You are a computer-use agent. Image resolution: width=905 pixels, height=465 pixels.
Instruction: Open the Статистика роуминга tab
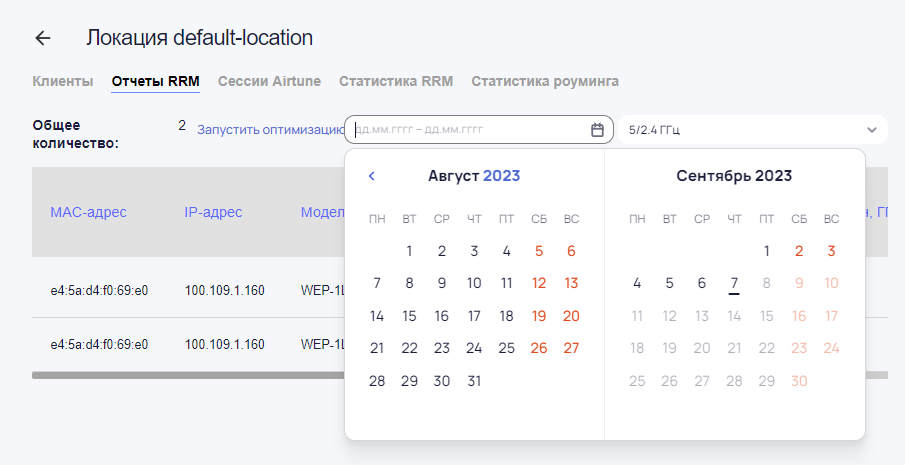coord(545,81)
